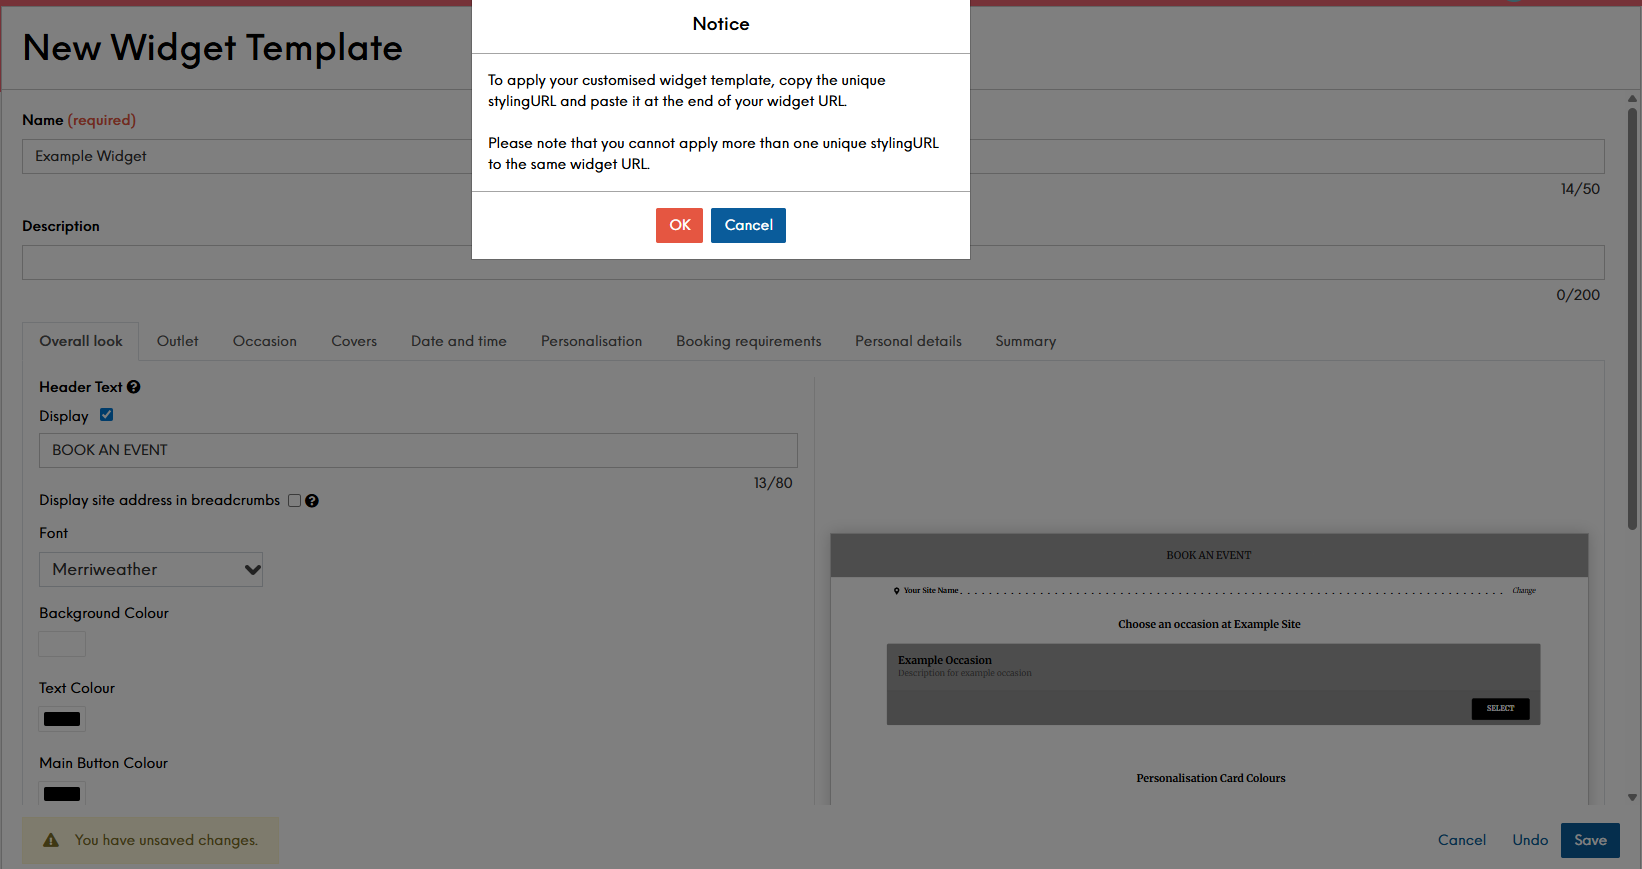The width and height of the screenshot is (1642, 869).
Task: Open the Text Colour swatch
Action: tap(62, 719)
